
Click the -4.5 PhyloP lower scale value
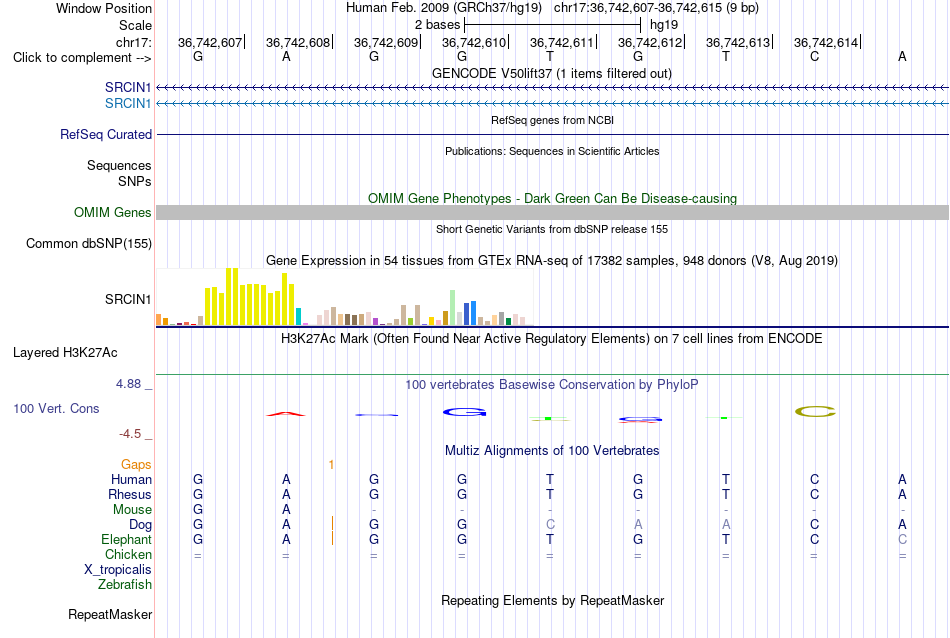130,434
